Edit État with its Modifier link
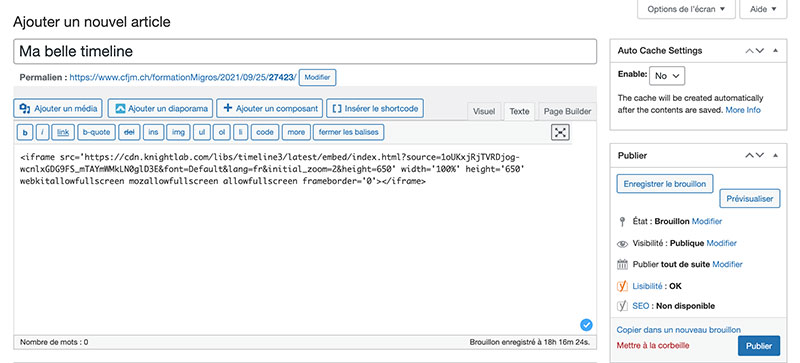Screen dimensions: 800x363 [707, 222]
